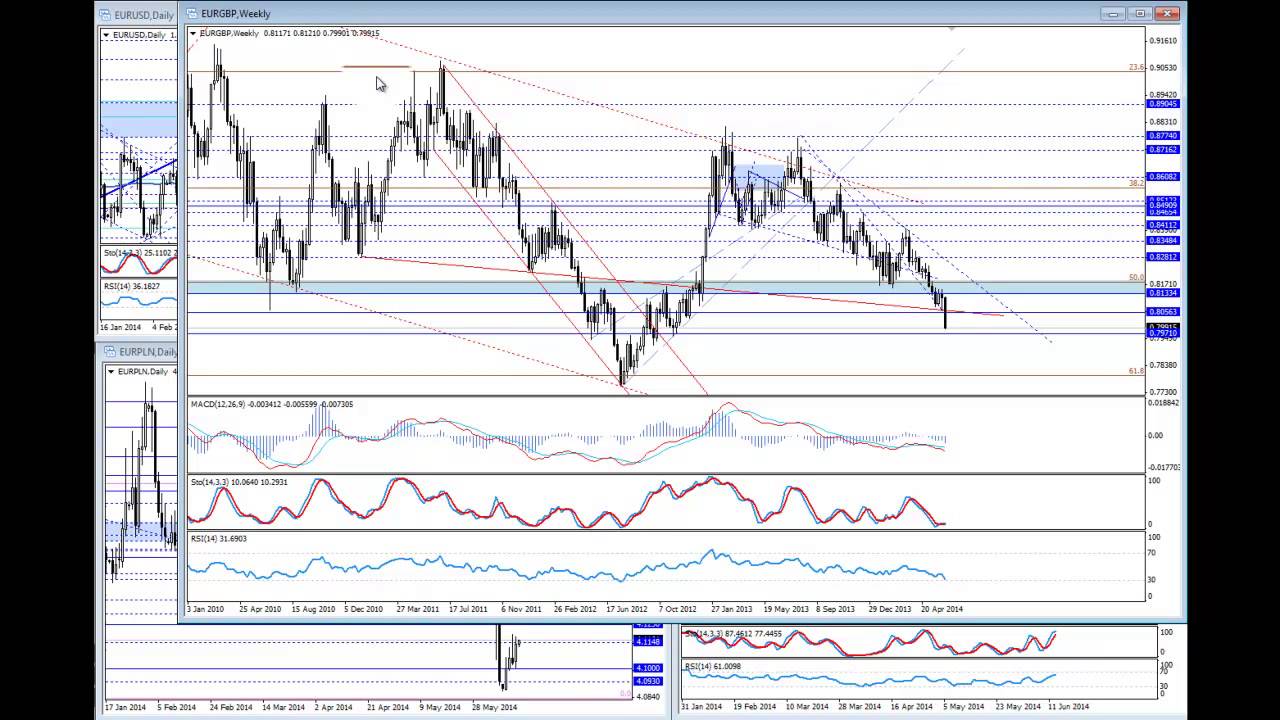Click the 0.82812 price level tag
The width and height of the screenshot is (1280, 720).
[1163, 257]
